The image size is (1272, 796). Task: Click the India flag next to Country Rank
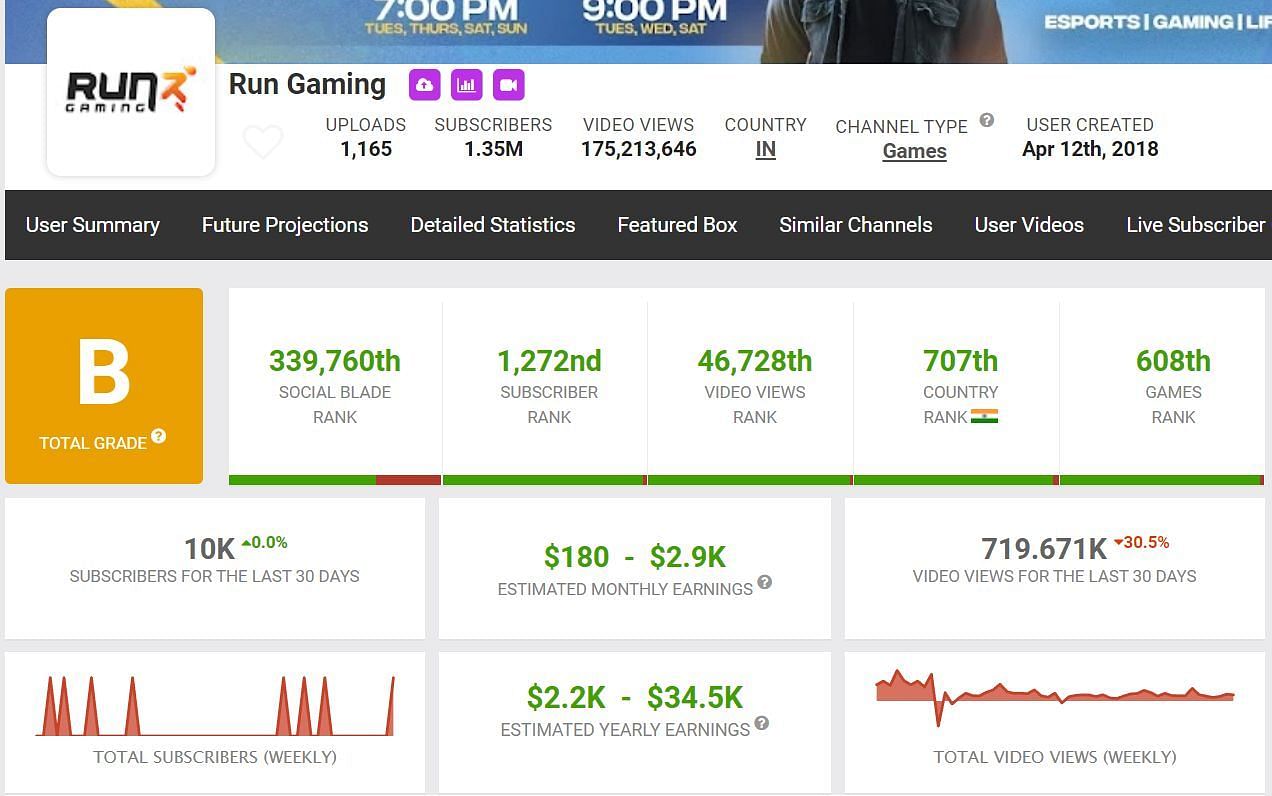coord(985,416)
